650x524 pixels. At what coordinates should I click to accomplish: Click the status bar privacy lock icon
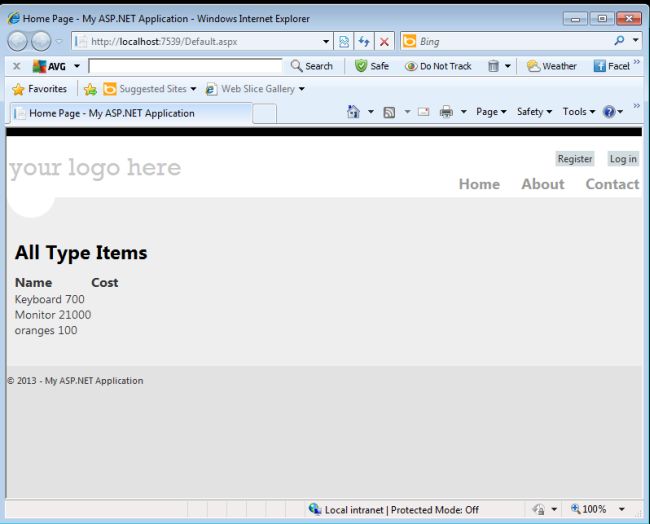tap(538, 509)
